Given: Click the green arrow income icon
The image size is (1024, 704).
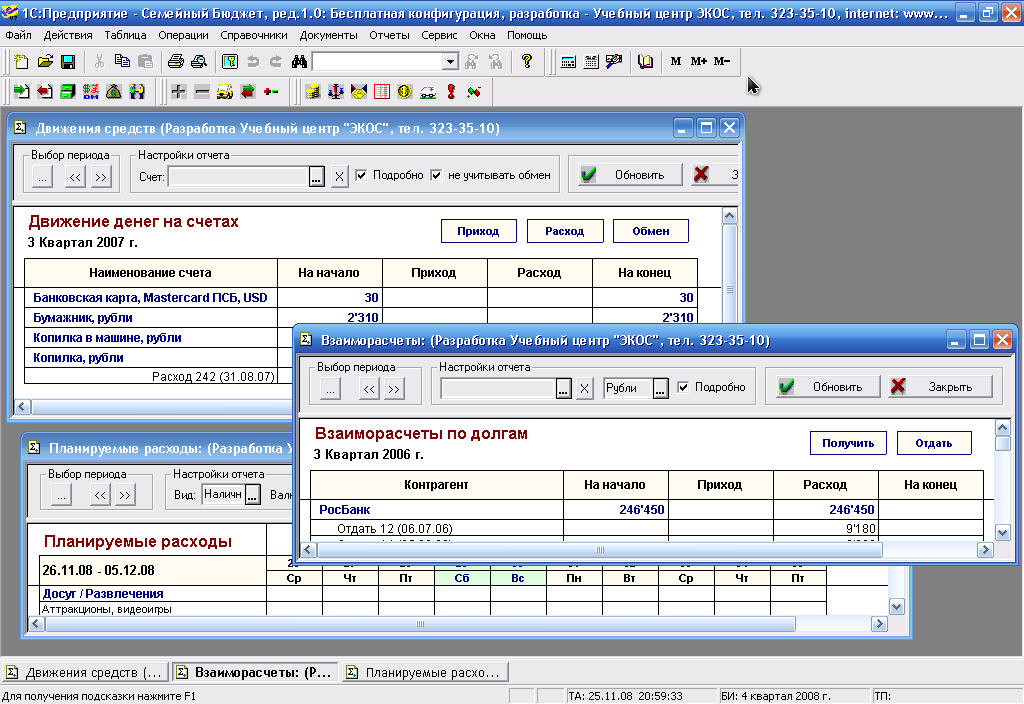Looking at the screenshot, I should tap(21, 91).
